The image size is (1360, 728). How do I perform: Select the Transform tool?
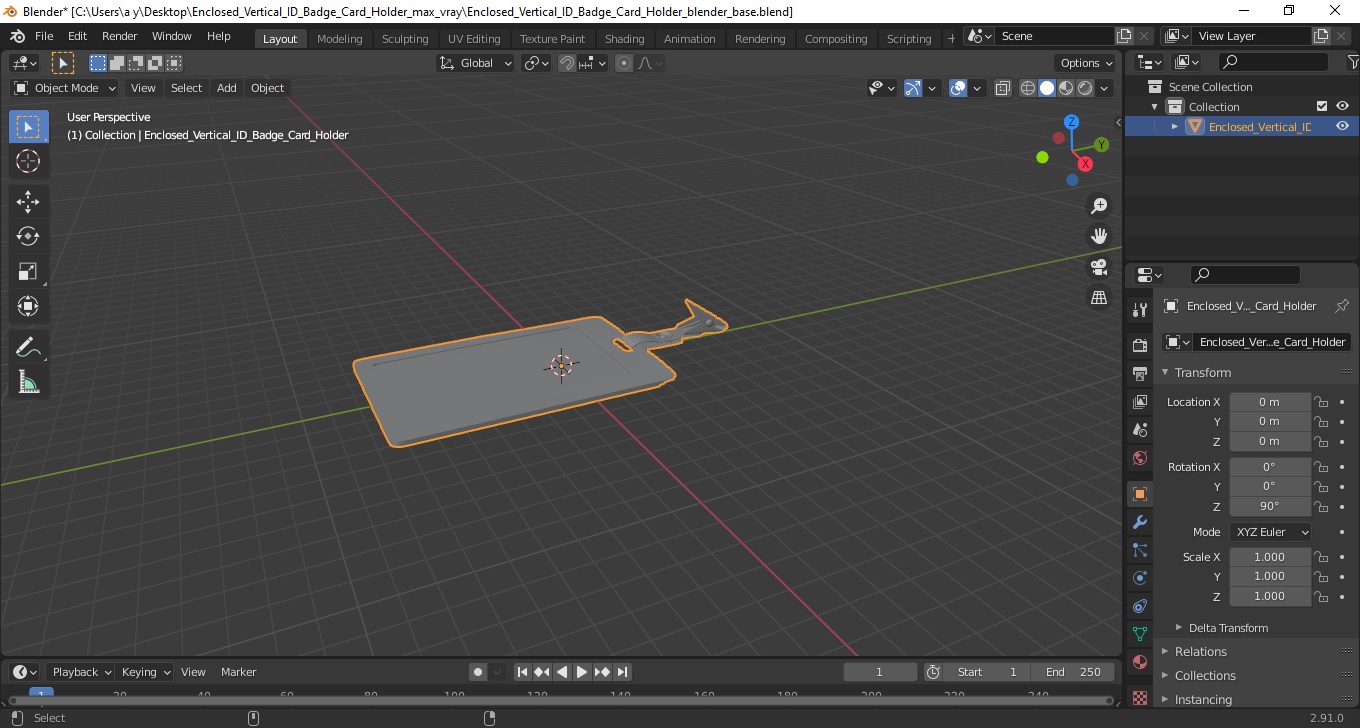pyautogui.click(x=28, y=306)
